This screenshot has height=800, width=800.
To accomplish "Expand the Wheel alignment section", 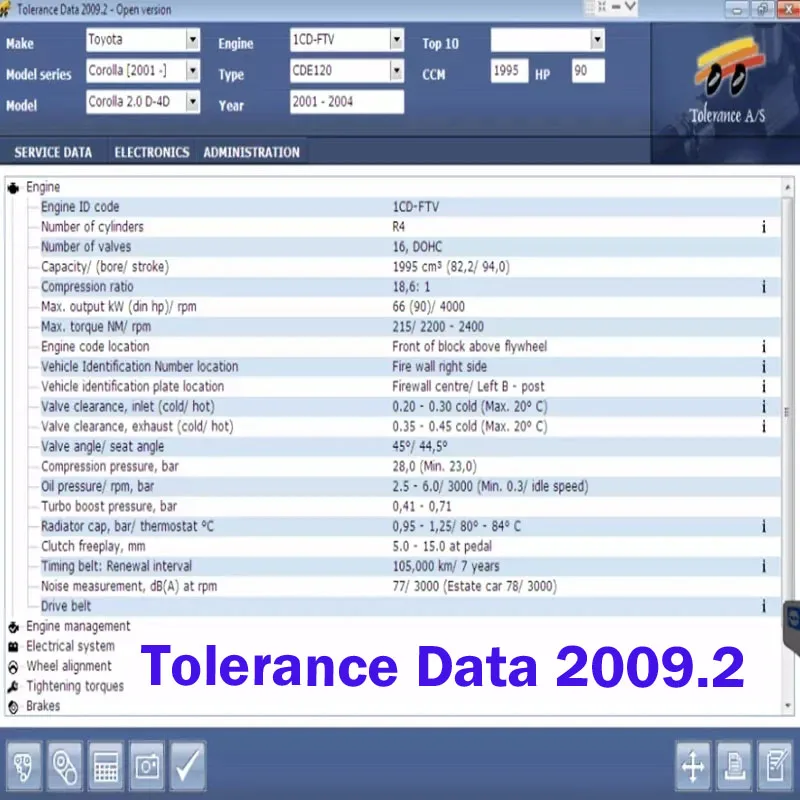I will (x=69, y=666).
